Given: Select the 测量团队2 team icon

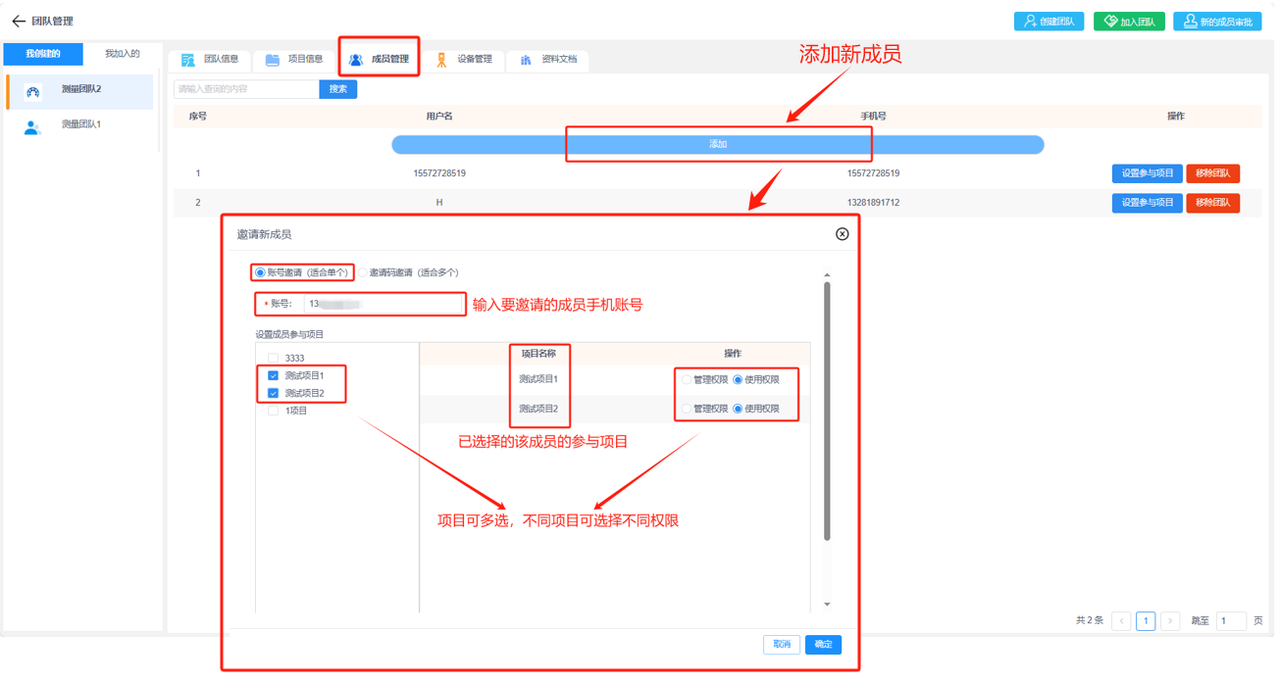Looking at the screenshot, I should [33, 92].
